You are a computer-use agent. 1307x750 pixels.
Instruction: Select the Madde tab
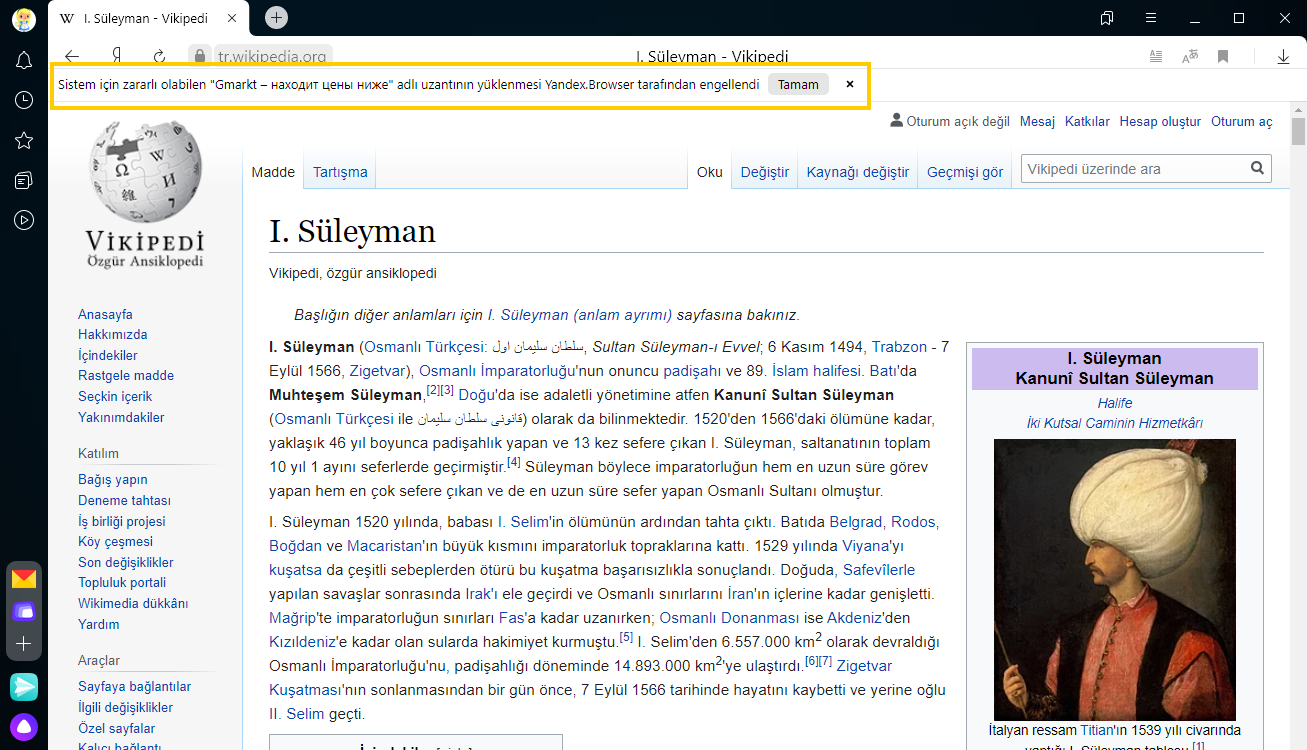point(273,172)
